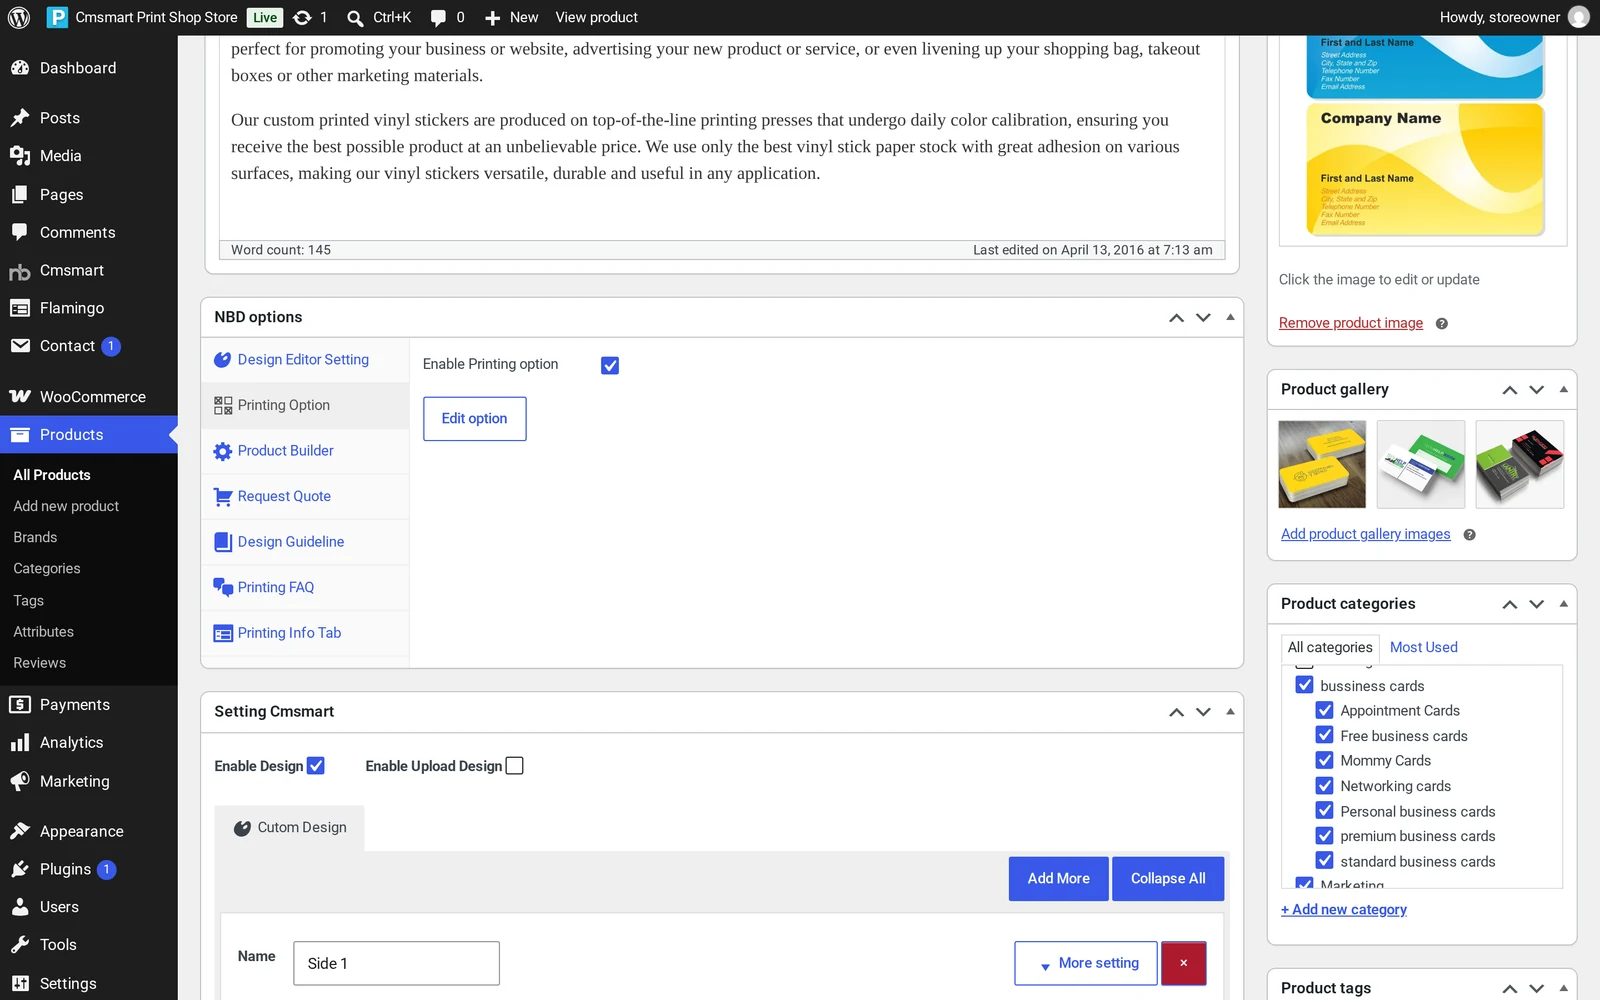This screenshot has height=1000, width=1600.
Task: Delete Side 1 with the red X button
Action: pyautogui.click(x=1183, y=963)
